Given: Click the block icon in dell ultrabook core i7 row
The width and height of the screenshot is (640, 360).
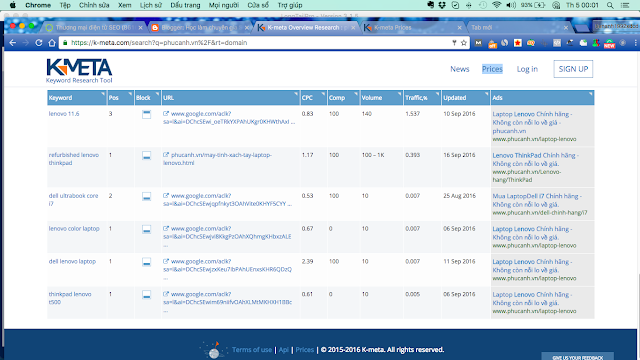Looking at the screenshot, I should click(x=147, y=197).
